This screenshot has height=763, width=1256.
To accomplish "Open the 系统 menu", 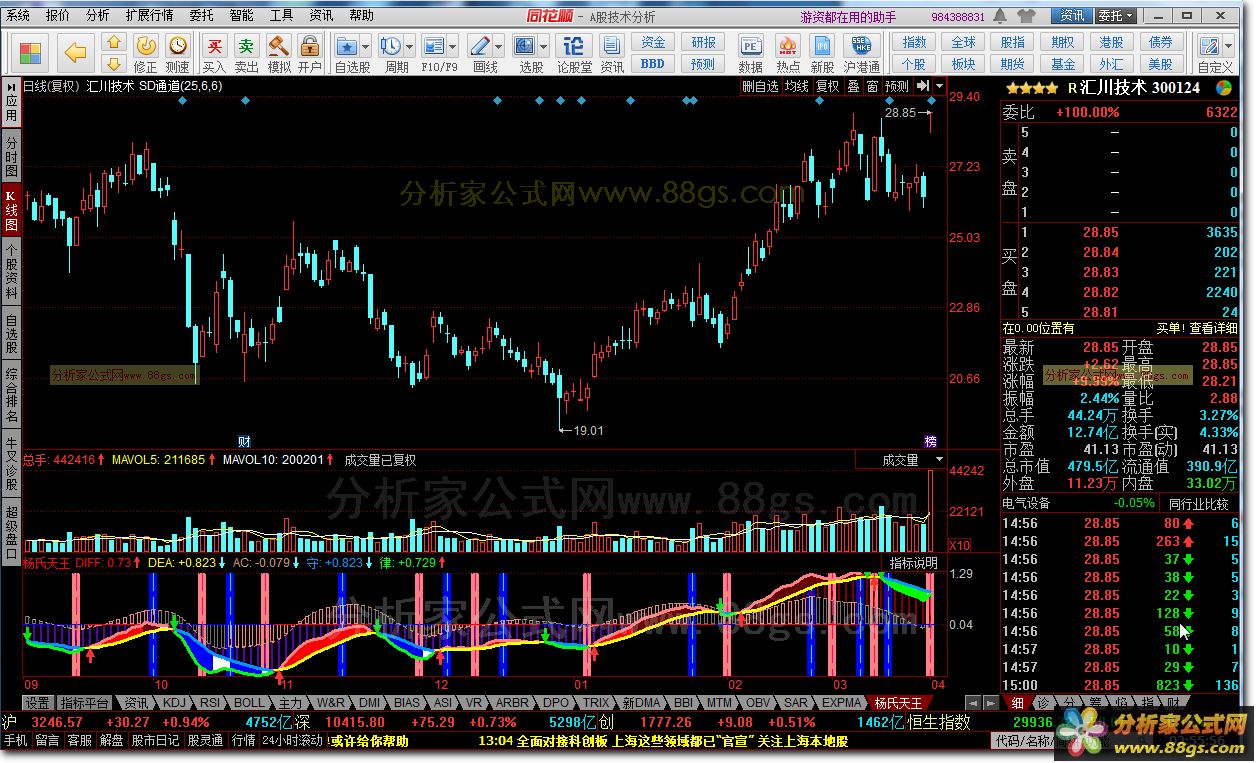I will point(18,15).
